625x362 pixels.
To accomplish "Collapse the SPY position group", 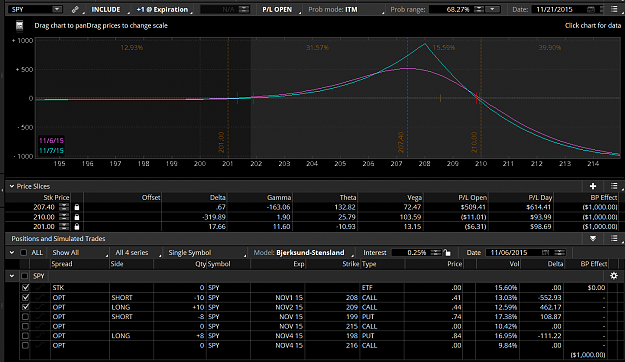I will [12, 276].
